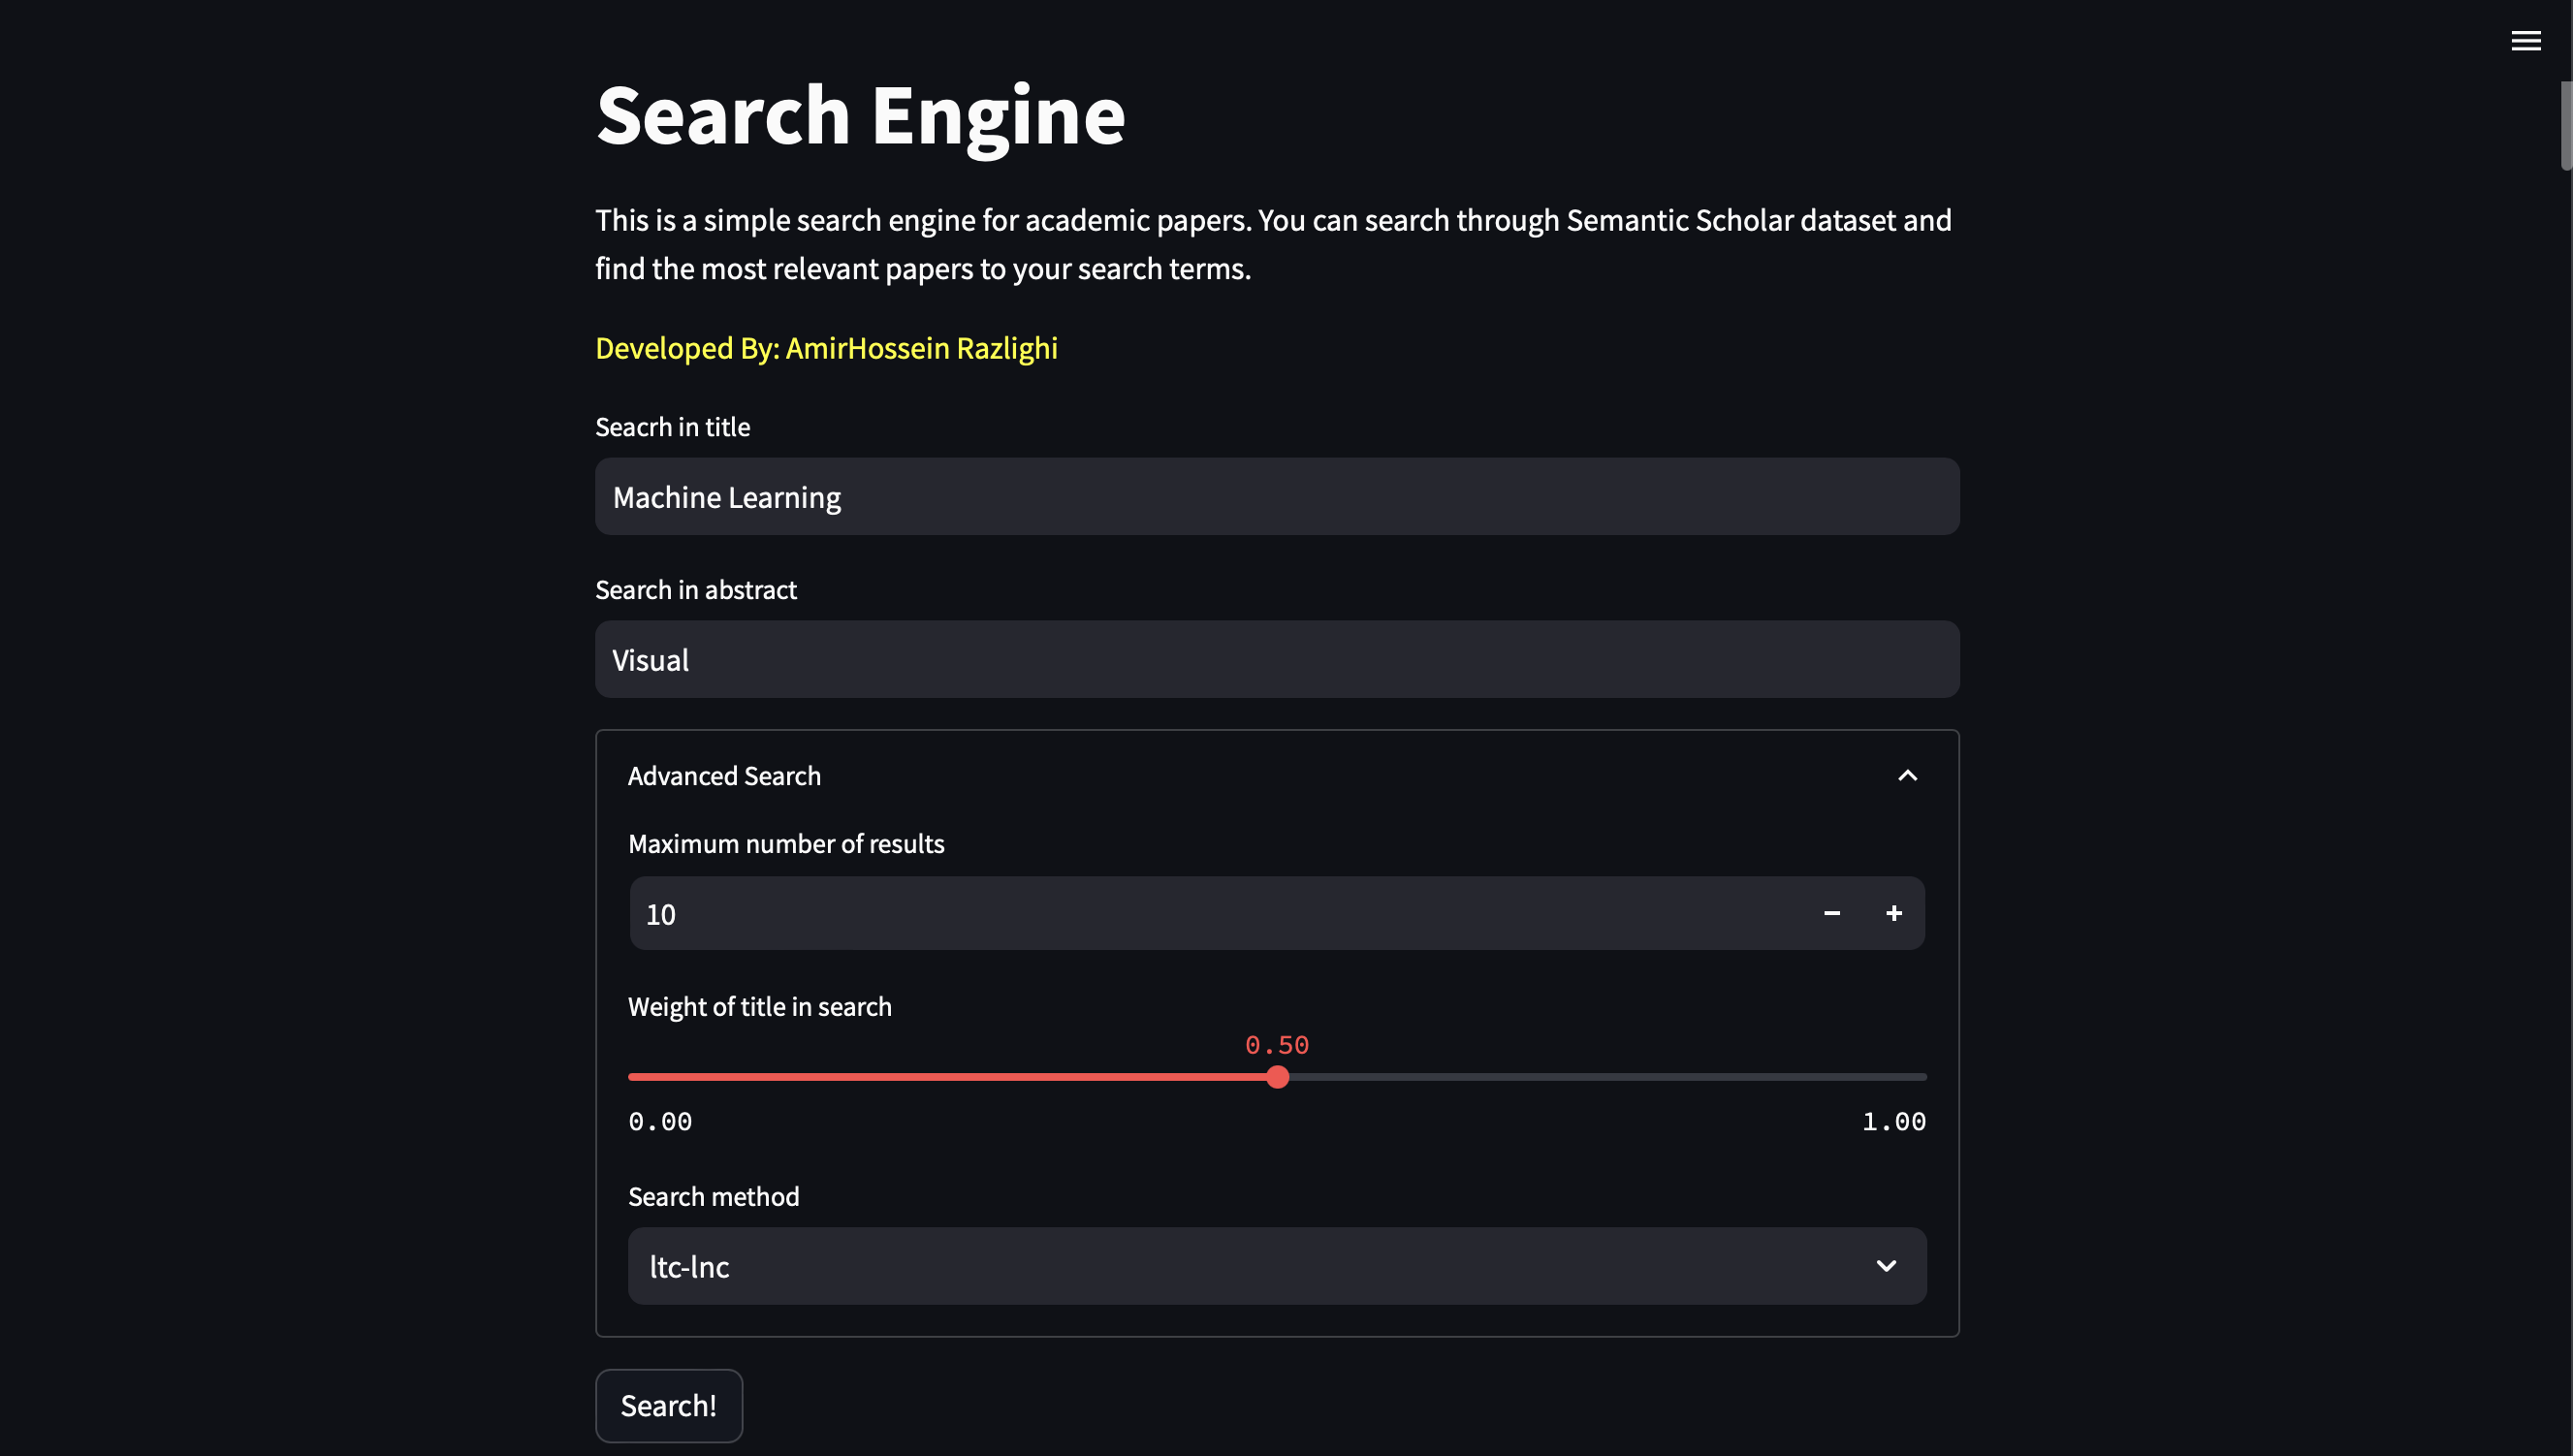Select the maximum results number field showing 10
The image size is (2573, 1456).
tap(1100, 913)
